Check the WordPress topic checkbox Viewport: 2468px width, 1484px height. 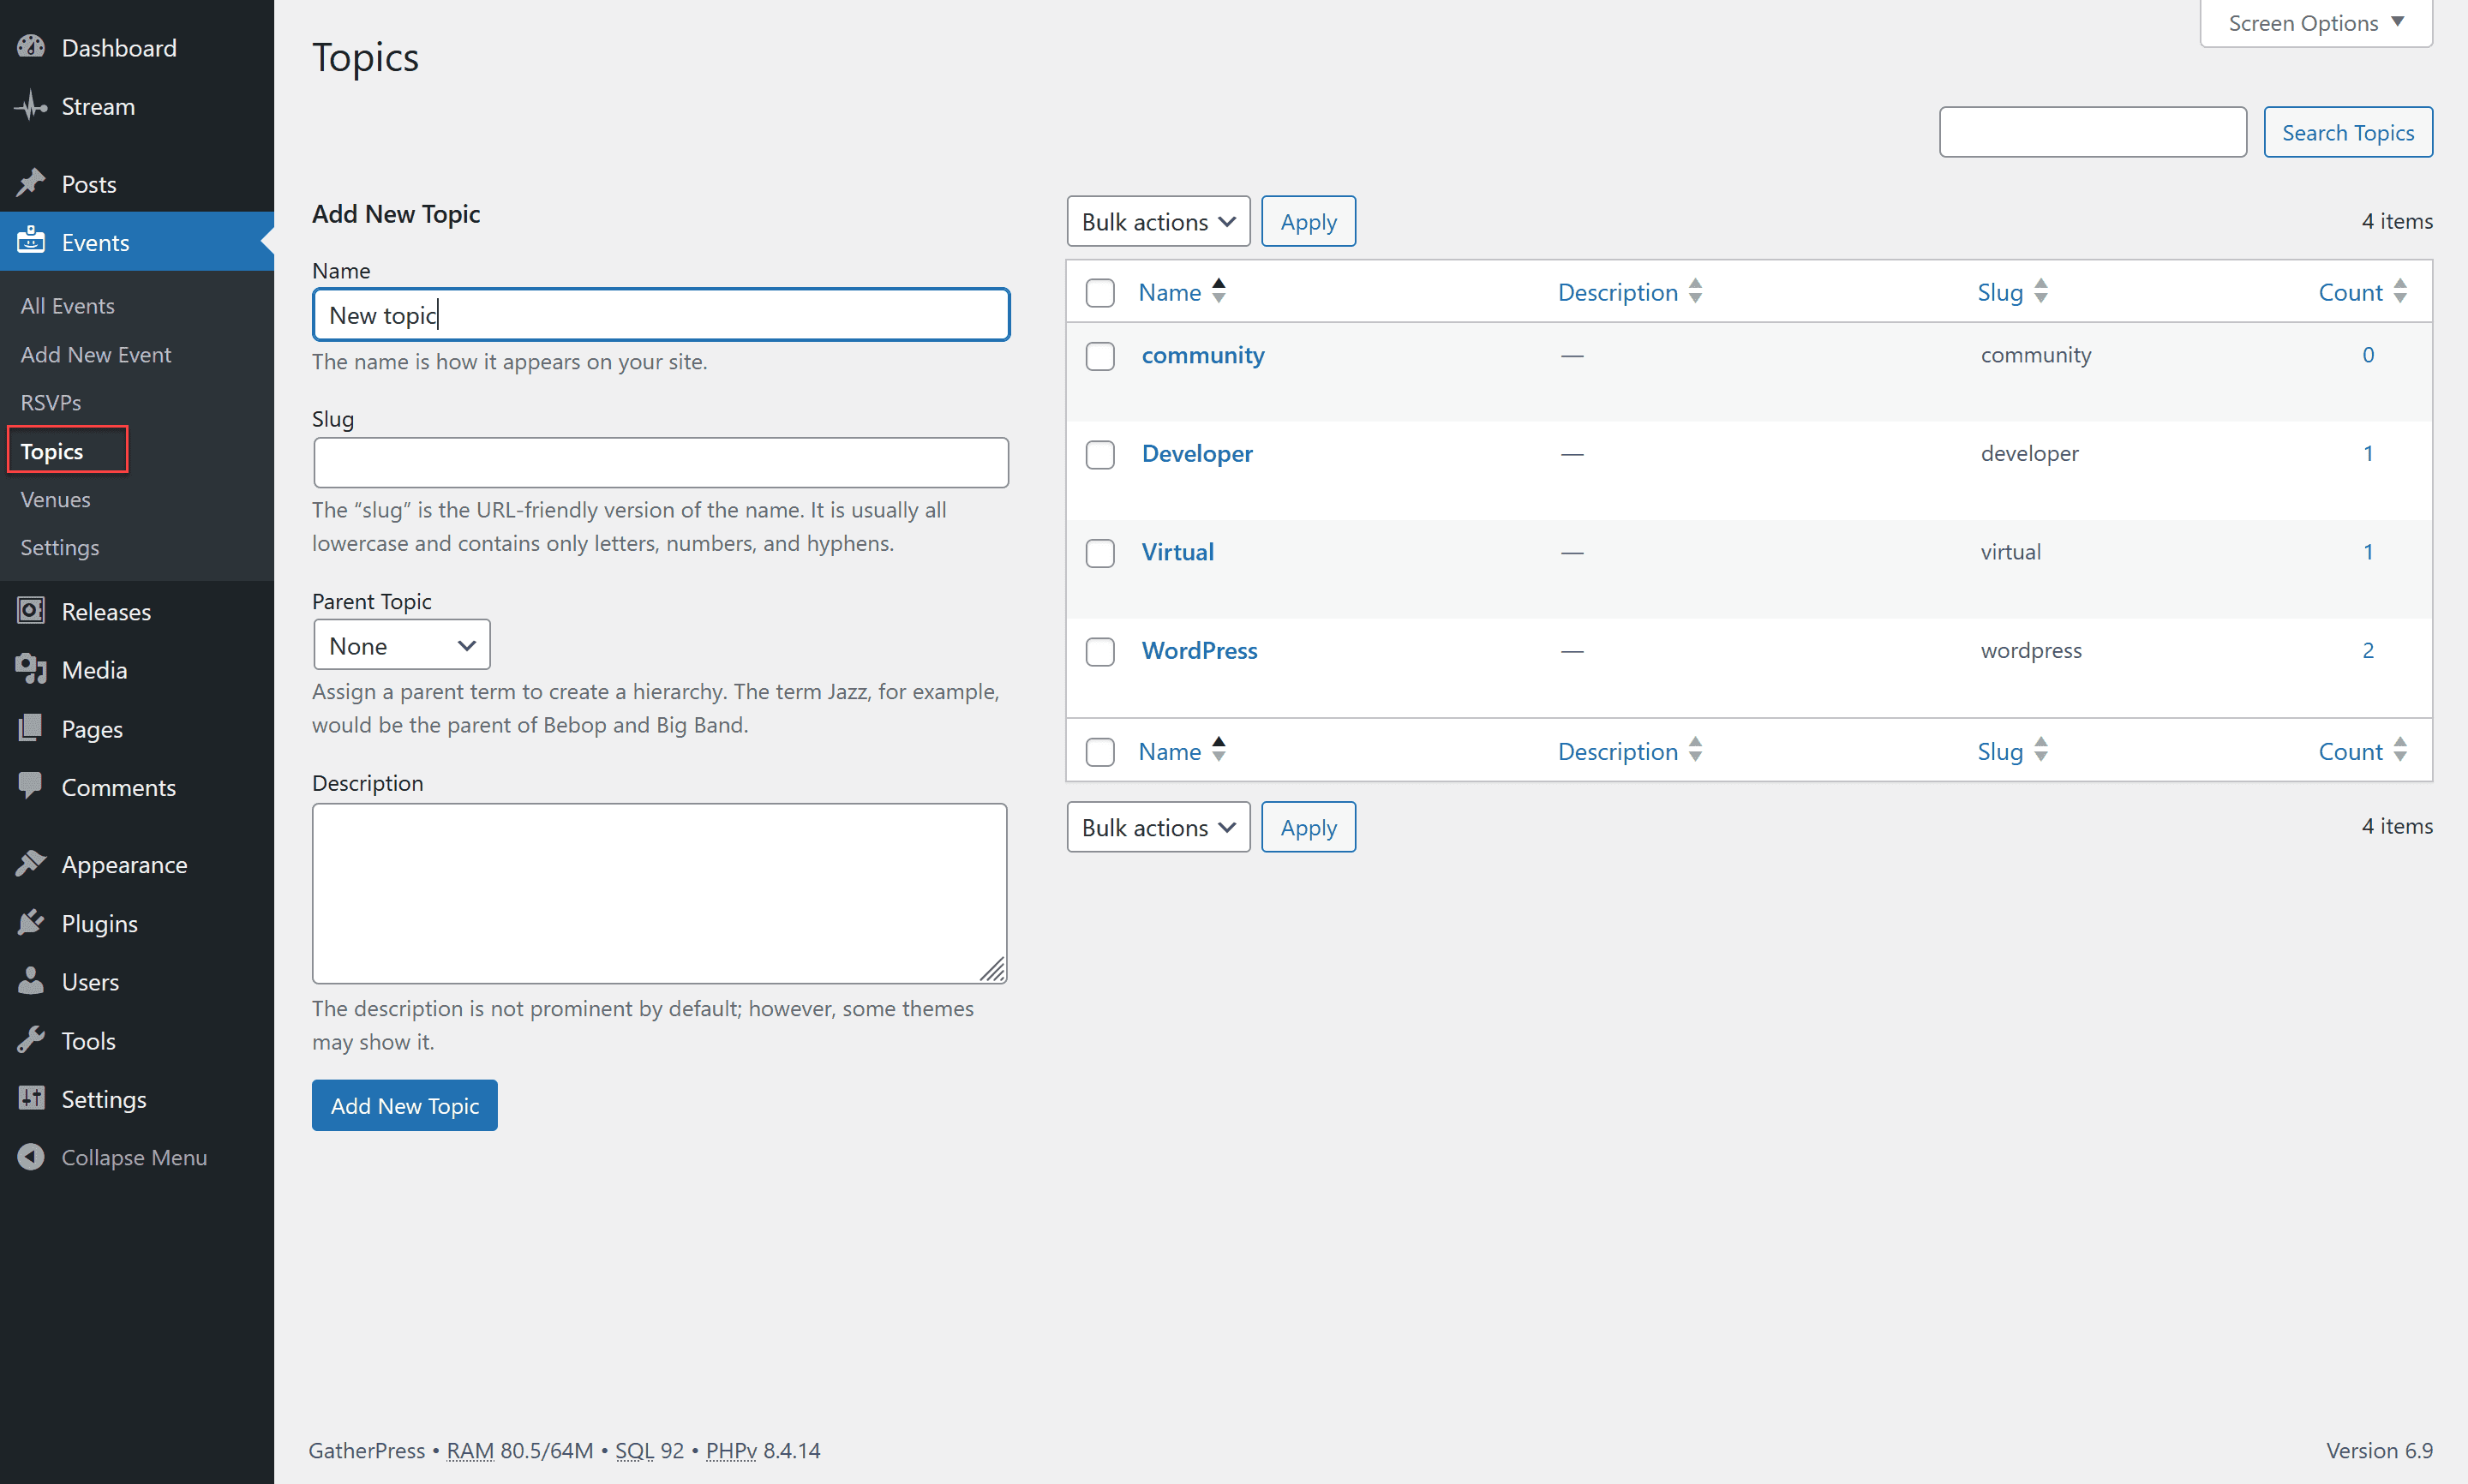coord(1100,652)
